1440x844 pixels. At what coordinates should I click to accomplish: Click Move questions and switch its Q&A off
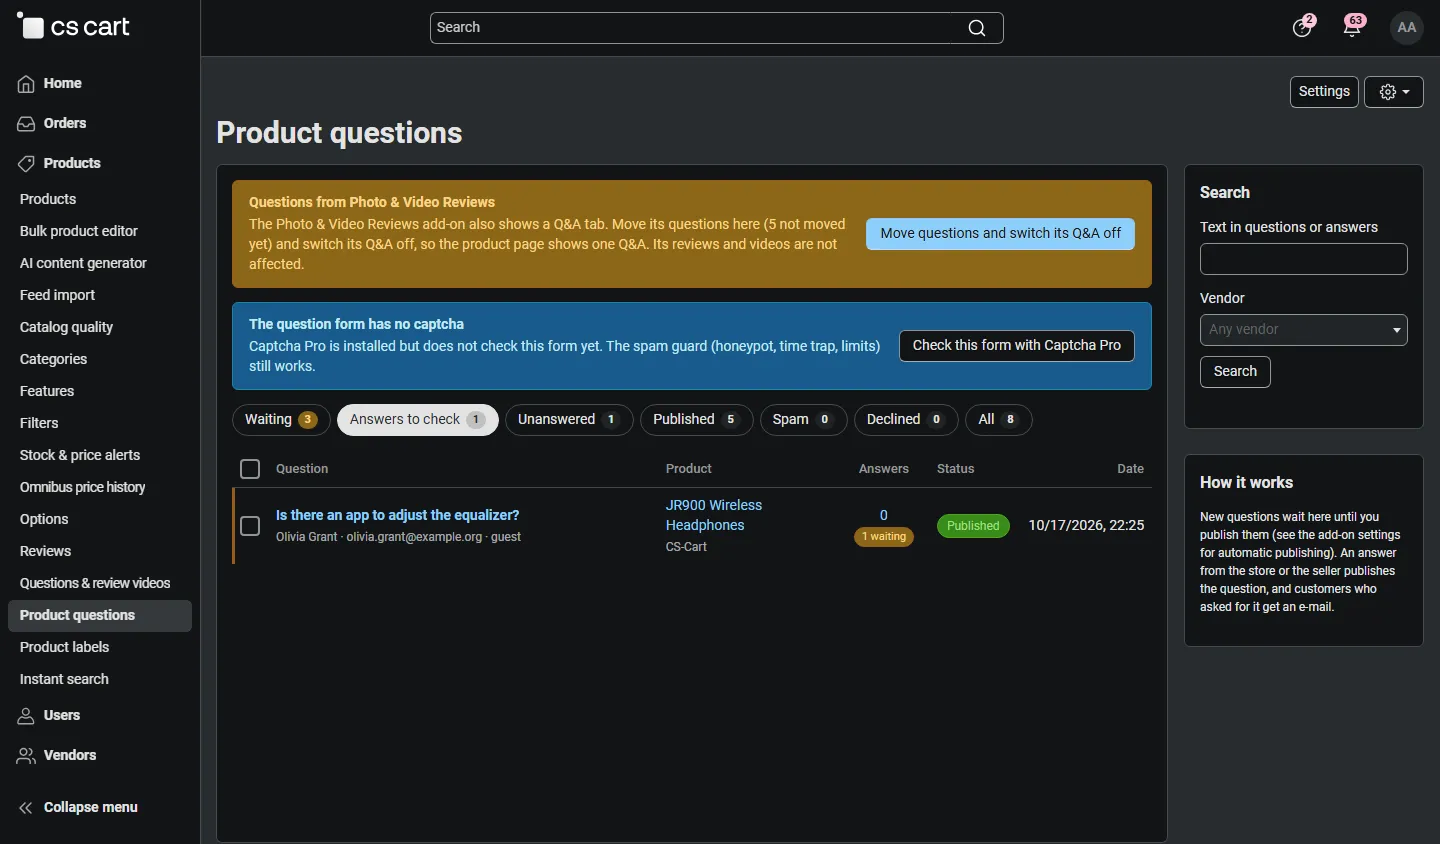coord(1000,234)
